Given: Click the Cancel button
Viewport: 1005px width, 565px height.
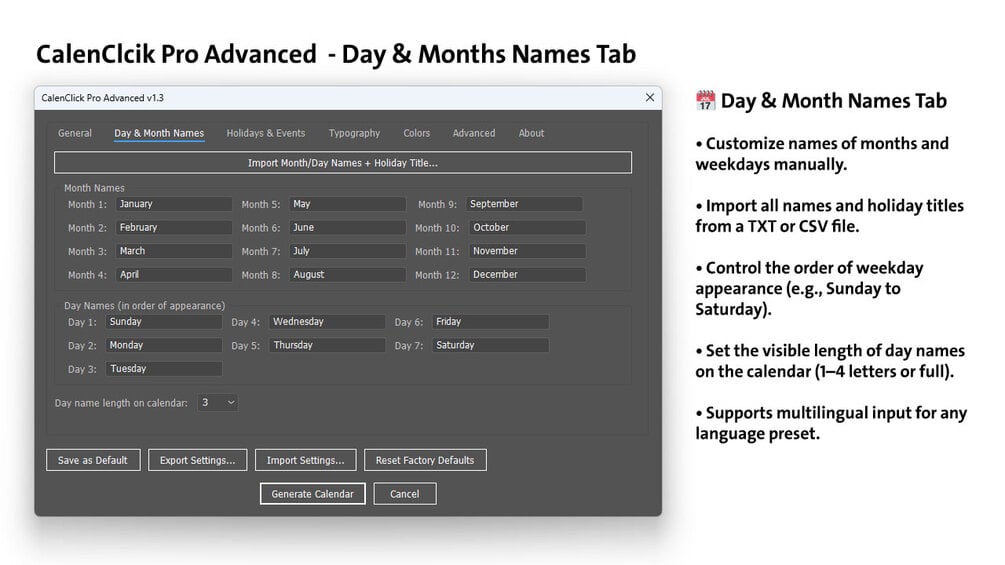Looking at the screenshot, I should point(405,494).
